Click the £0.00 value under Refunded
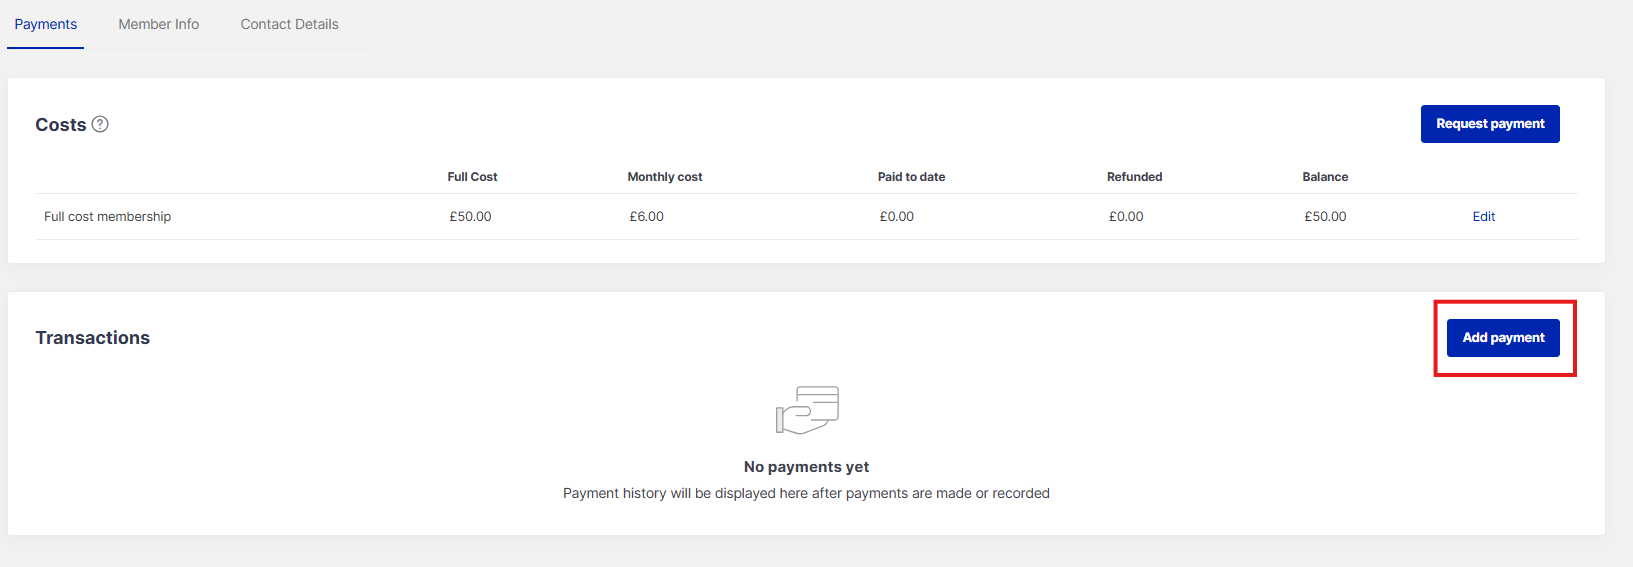This screenshot has width=1633, height=567. (x=1126, y=217)
